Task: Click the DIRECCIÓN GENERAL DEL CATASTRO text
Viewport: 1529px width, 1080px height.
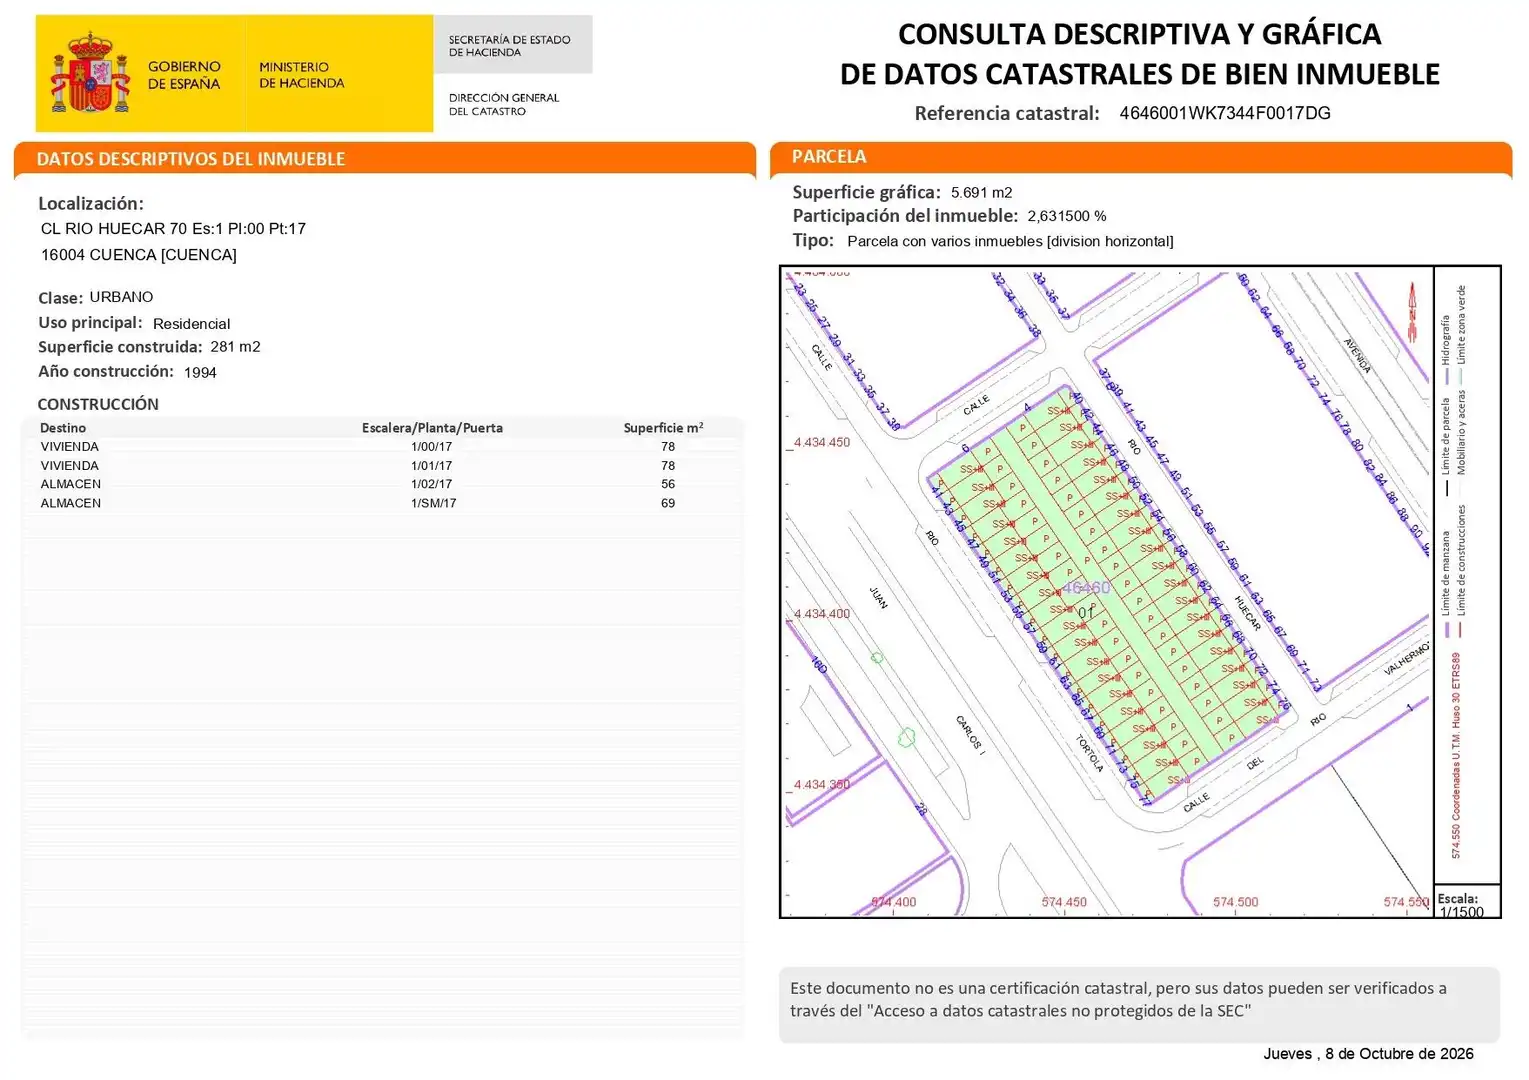Action: pyautogui.click(x=504, y=105)
